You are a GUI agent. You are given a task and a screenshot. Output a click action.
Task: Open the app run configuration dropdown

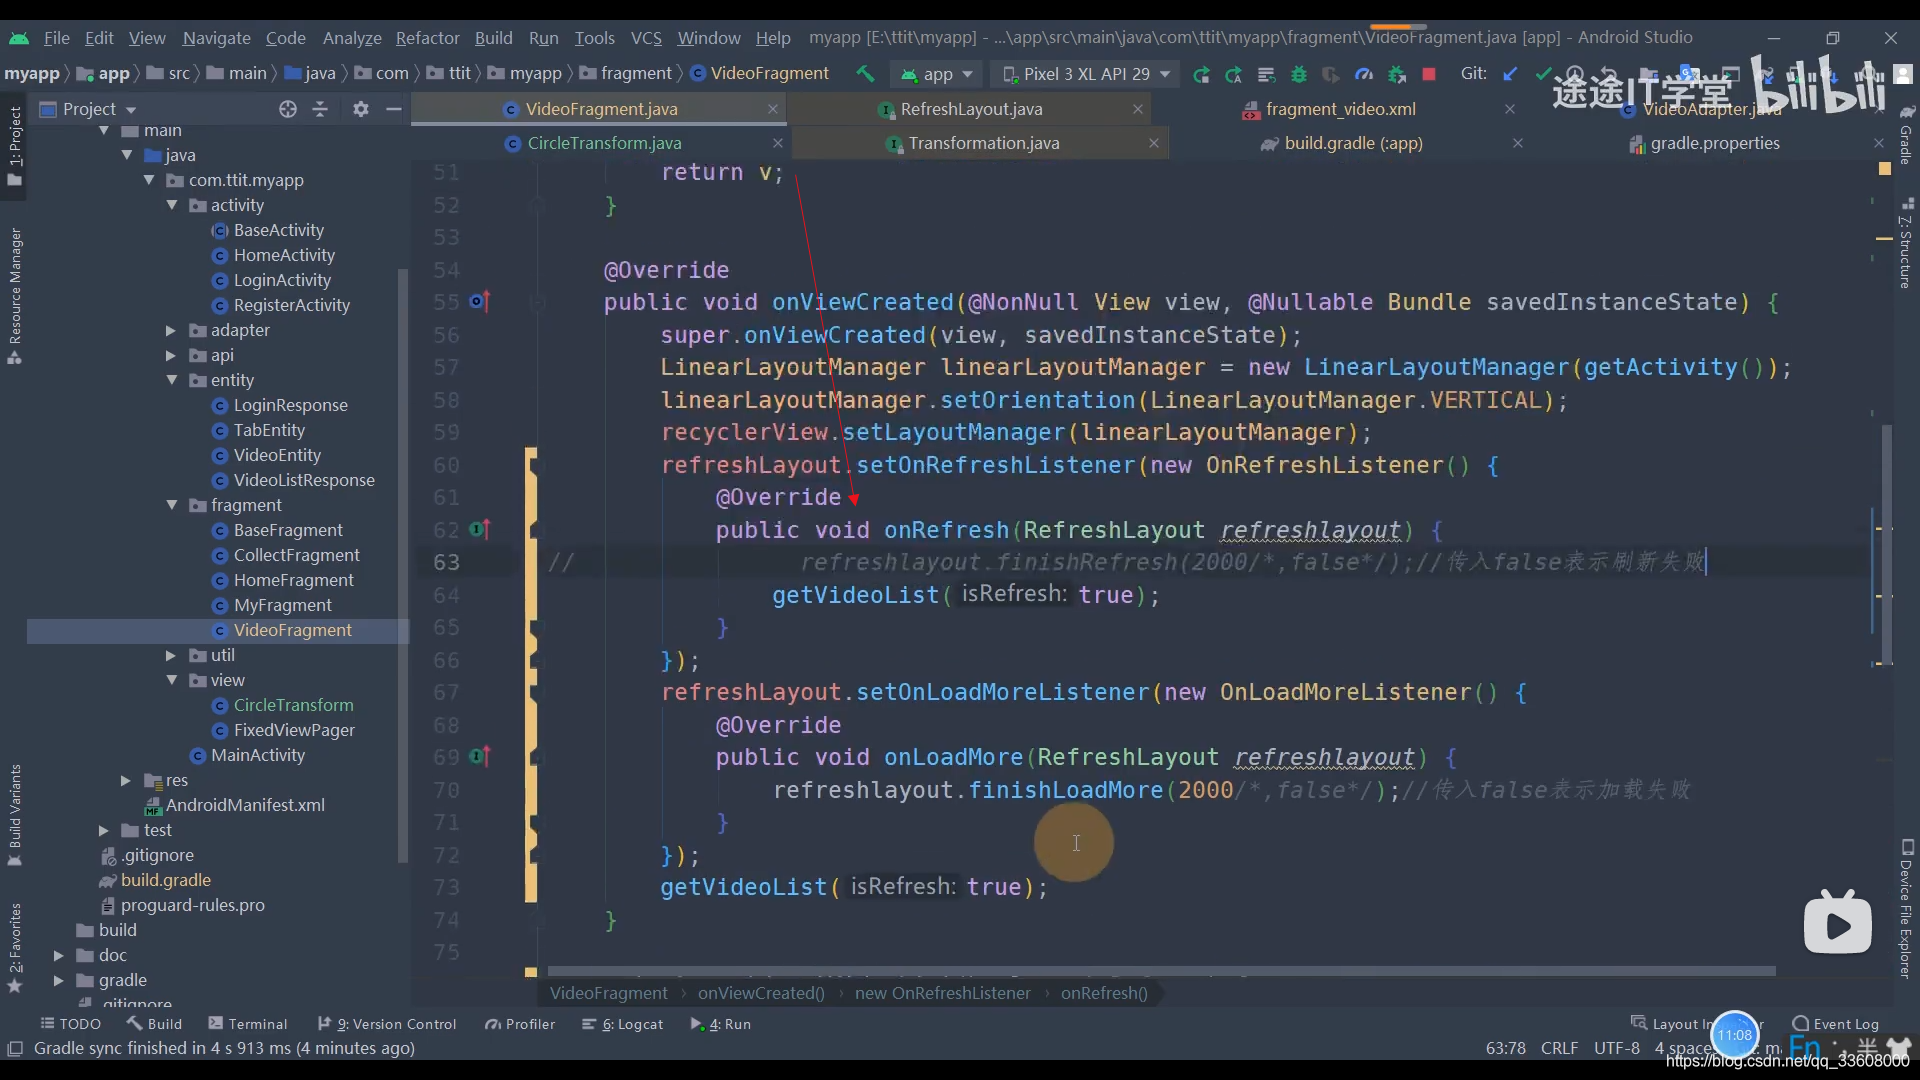tap(937, 74)
